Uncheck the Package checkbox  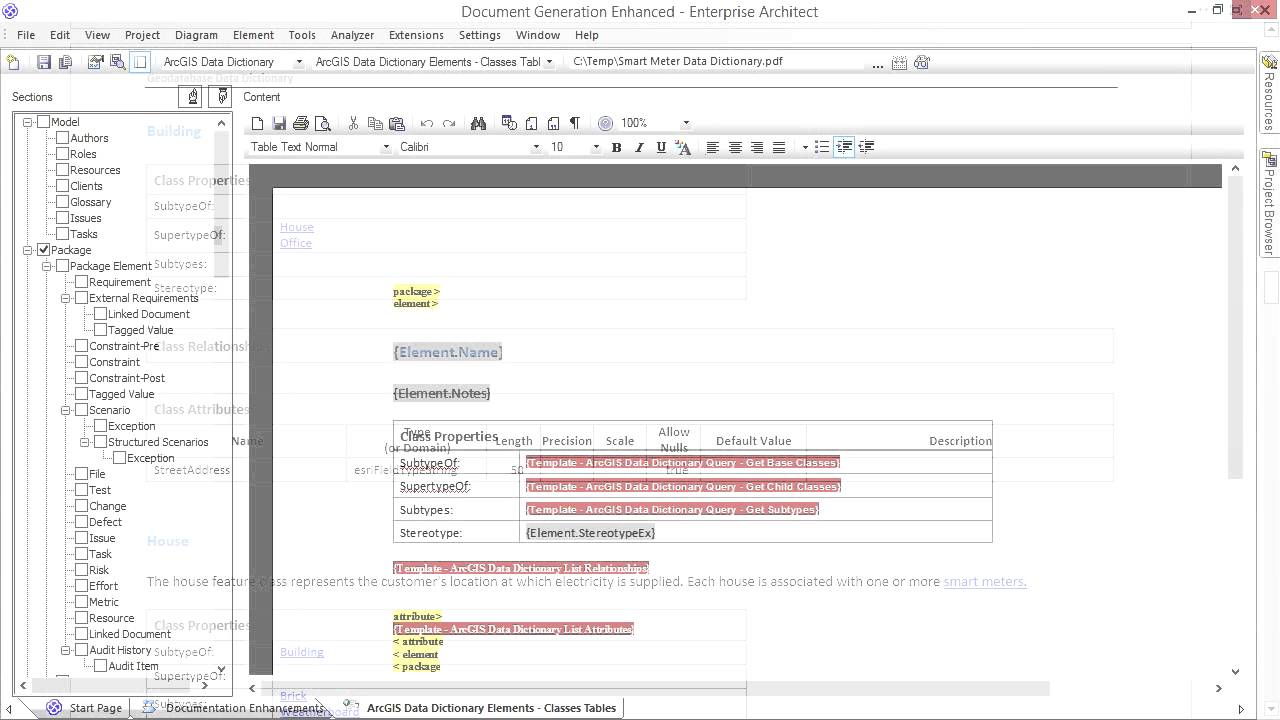(43, 250)
